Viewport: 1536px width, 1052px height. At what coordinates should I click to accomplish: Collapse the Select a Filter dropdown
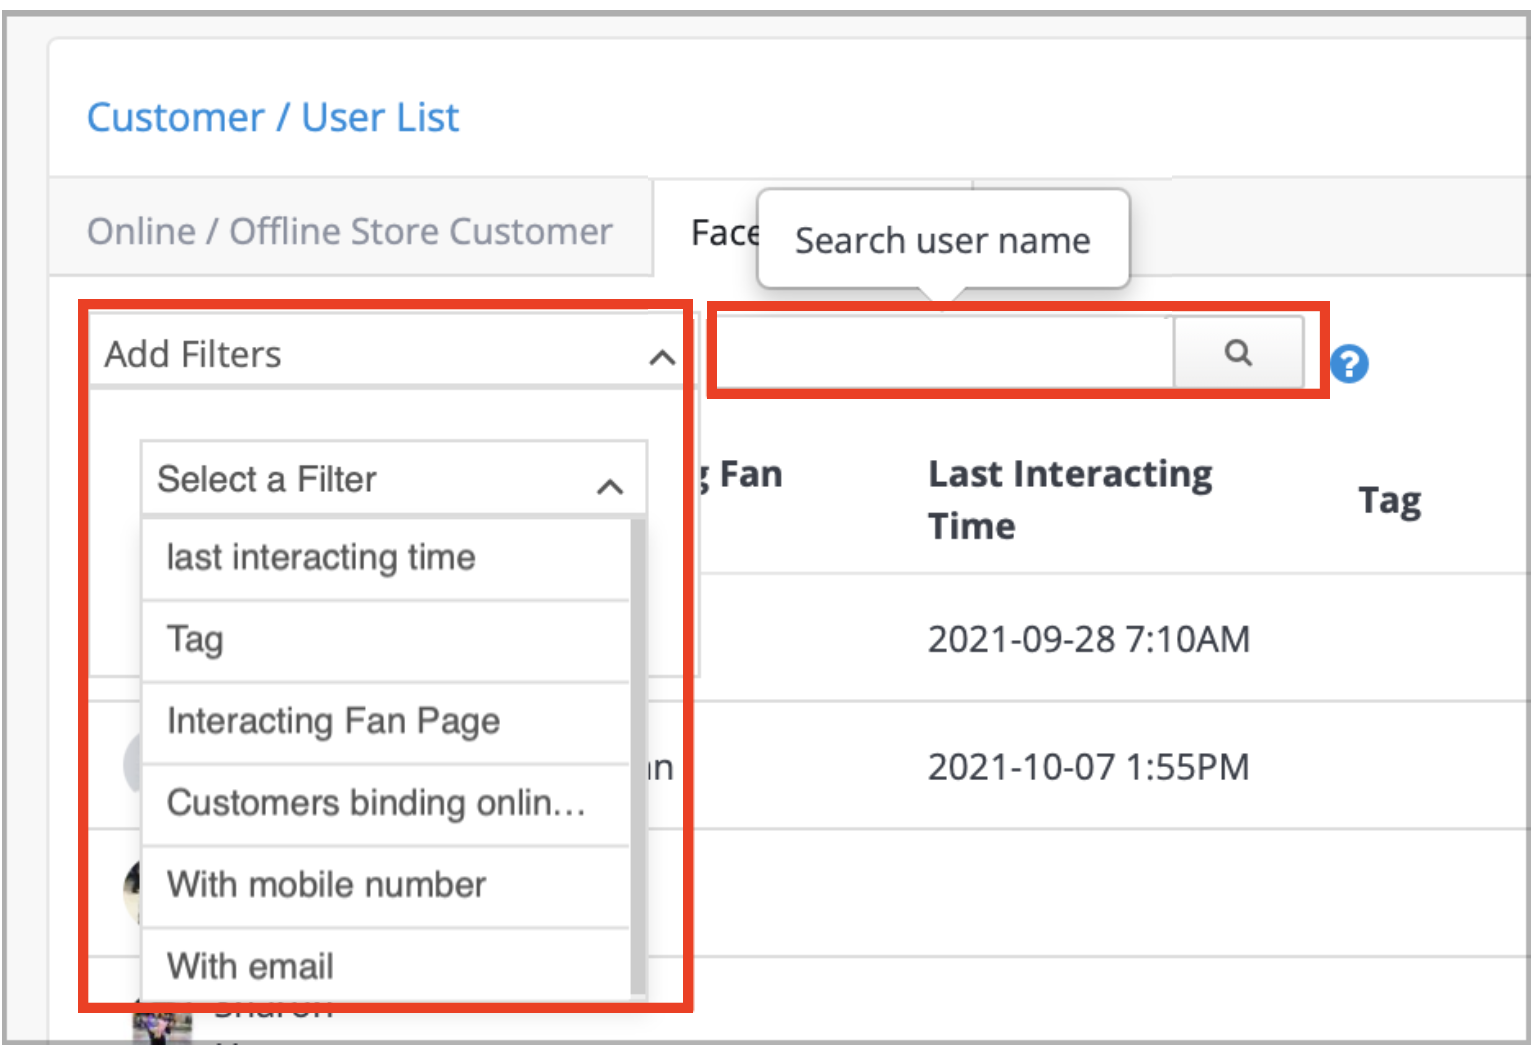click(x=611, y=487)
